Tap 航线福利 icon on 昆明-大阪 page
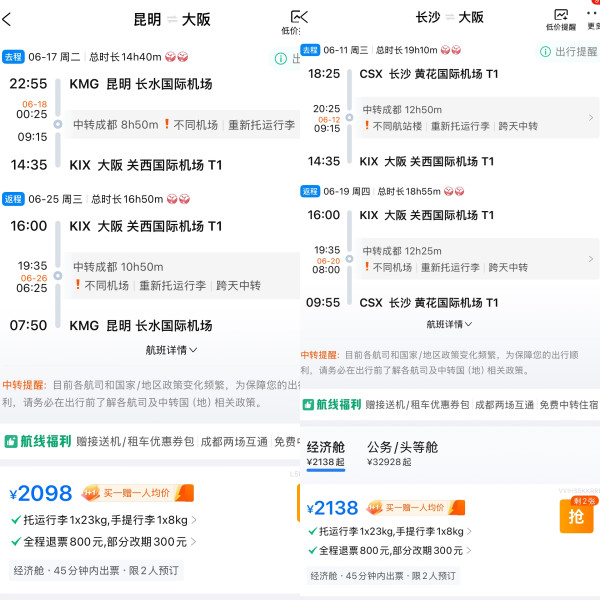 [11, 442]
